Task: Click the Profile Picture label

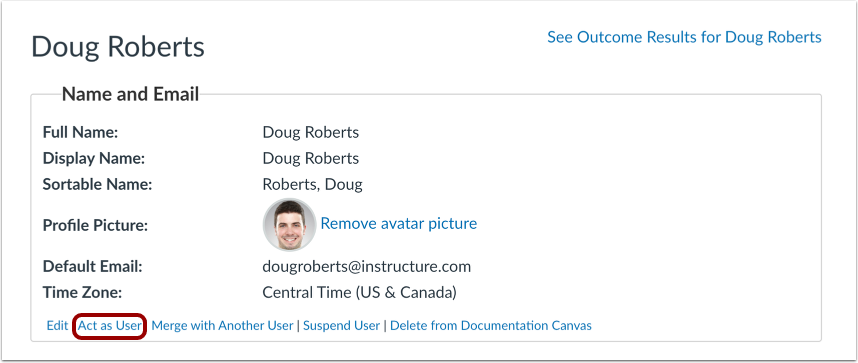Action: [x=95, y=225]
